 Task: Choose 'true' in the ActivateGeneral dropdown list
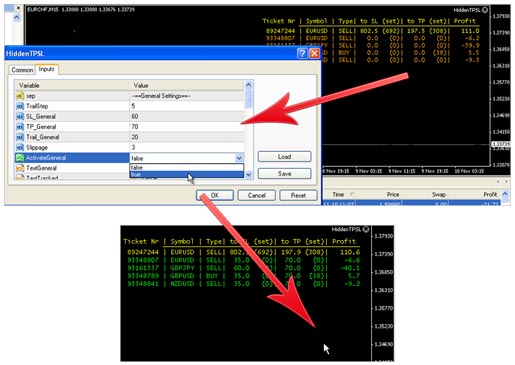[x=186, y=174]
